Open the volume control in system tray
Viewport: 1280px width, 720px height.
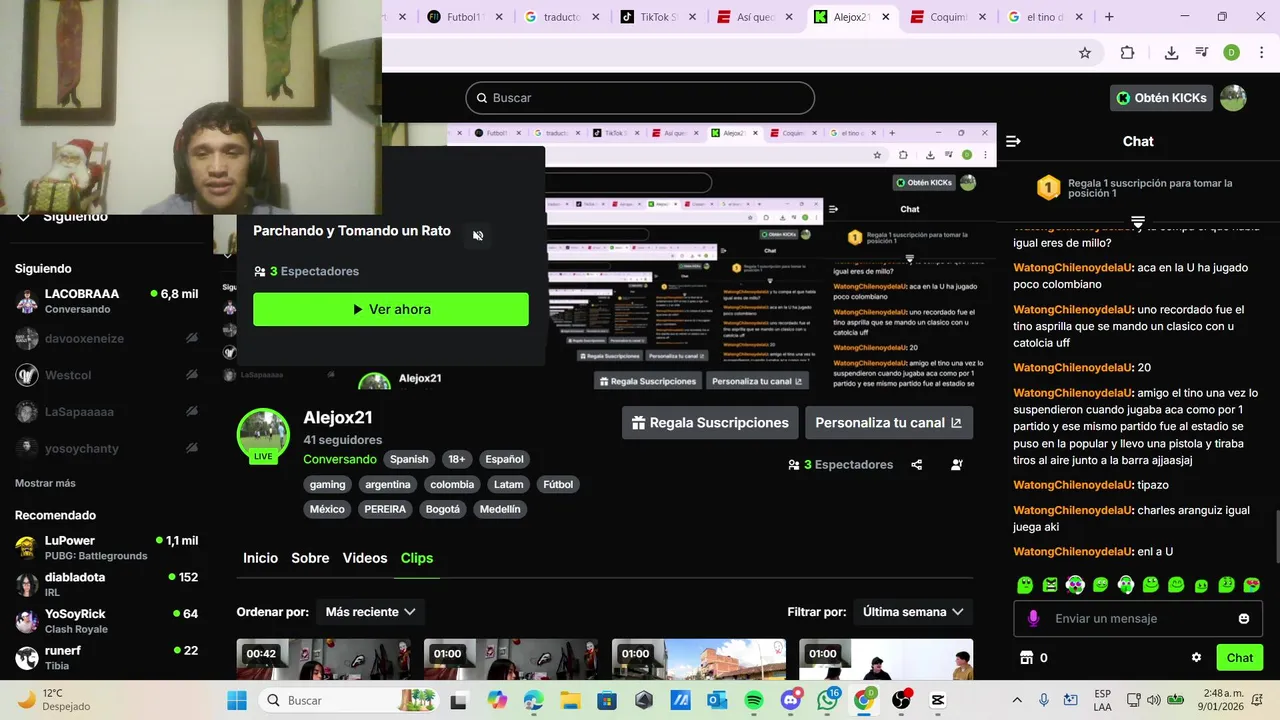(x=1153, y=700)
